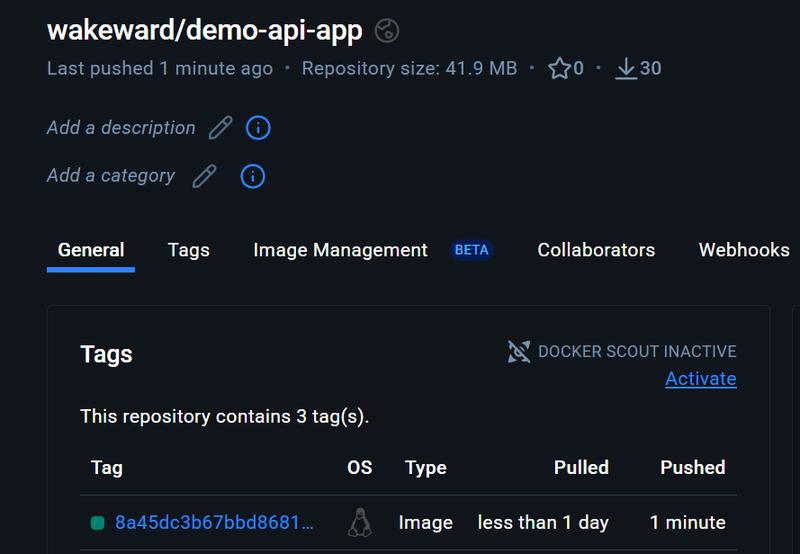Image resolution: width=800 pixels, height=554 pixels.
Task: Switch to the General tab
Action: 91,250
